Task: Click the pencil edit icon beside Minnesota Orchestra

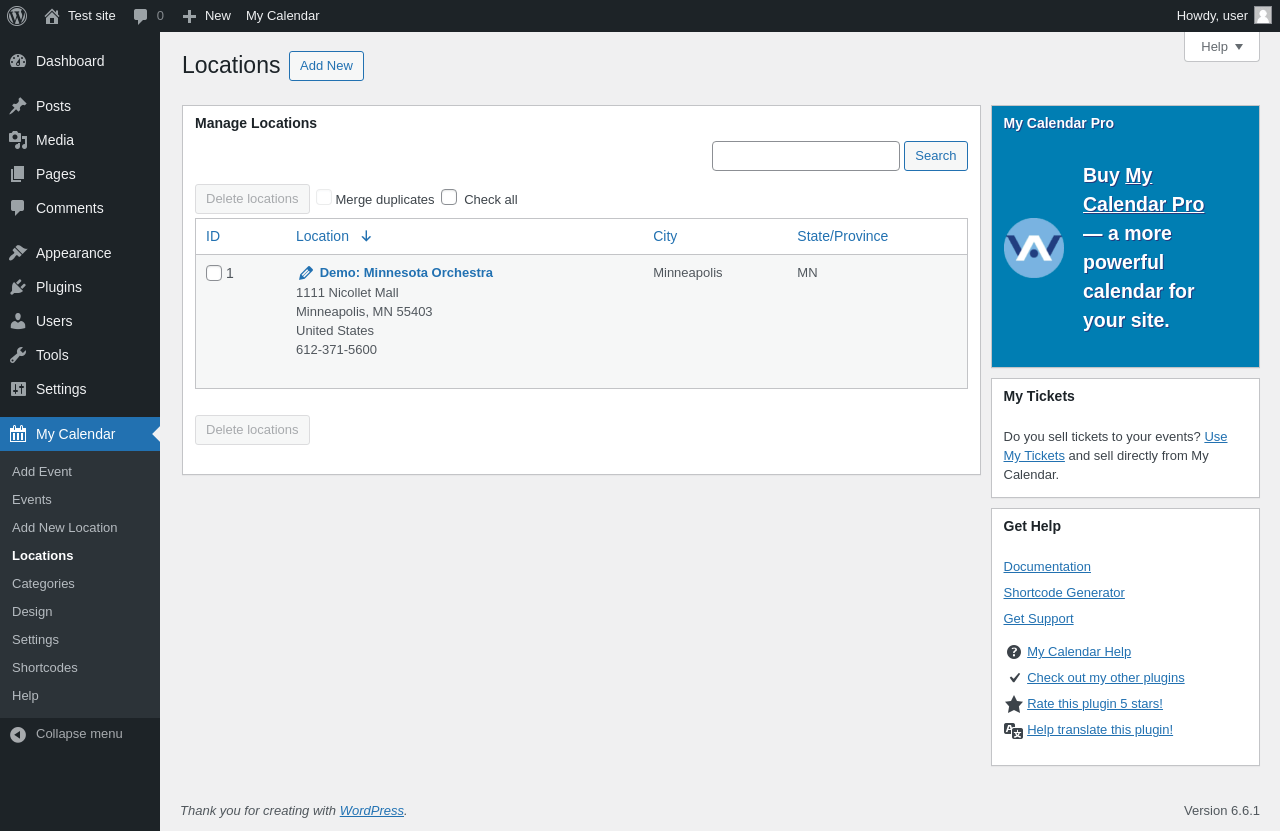Action: pyautogui.click(x=306, y=273)
